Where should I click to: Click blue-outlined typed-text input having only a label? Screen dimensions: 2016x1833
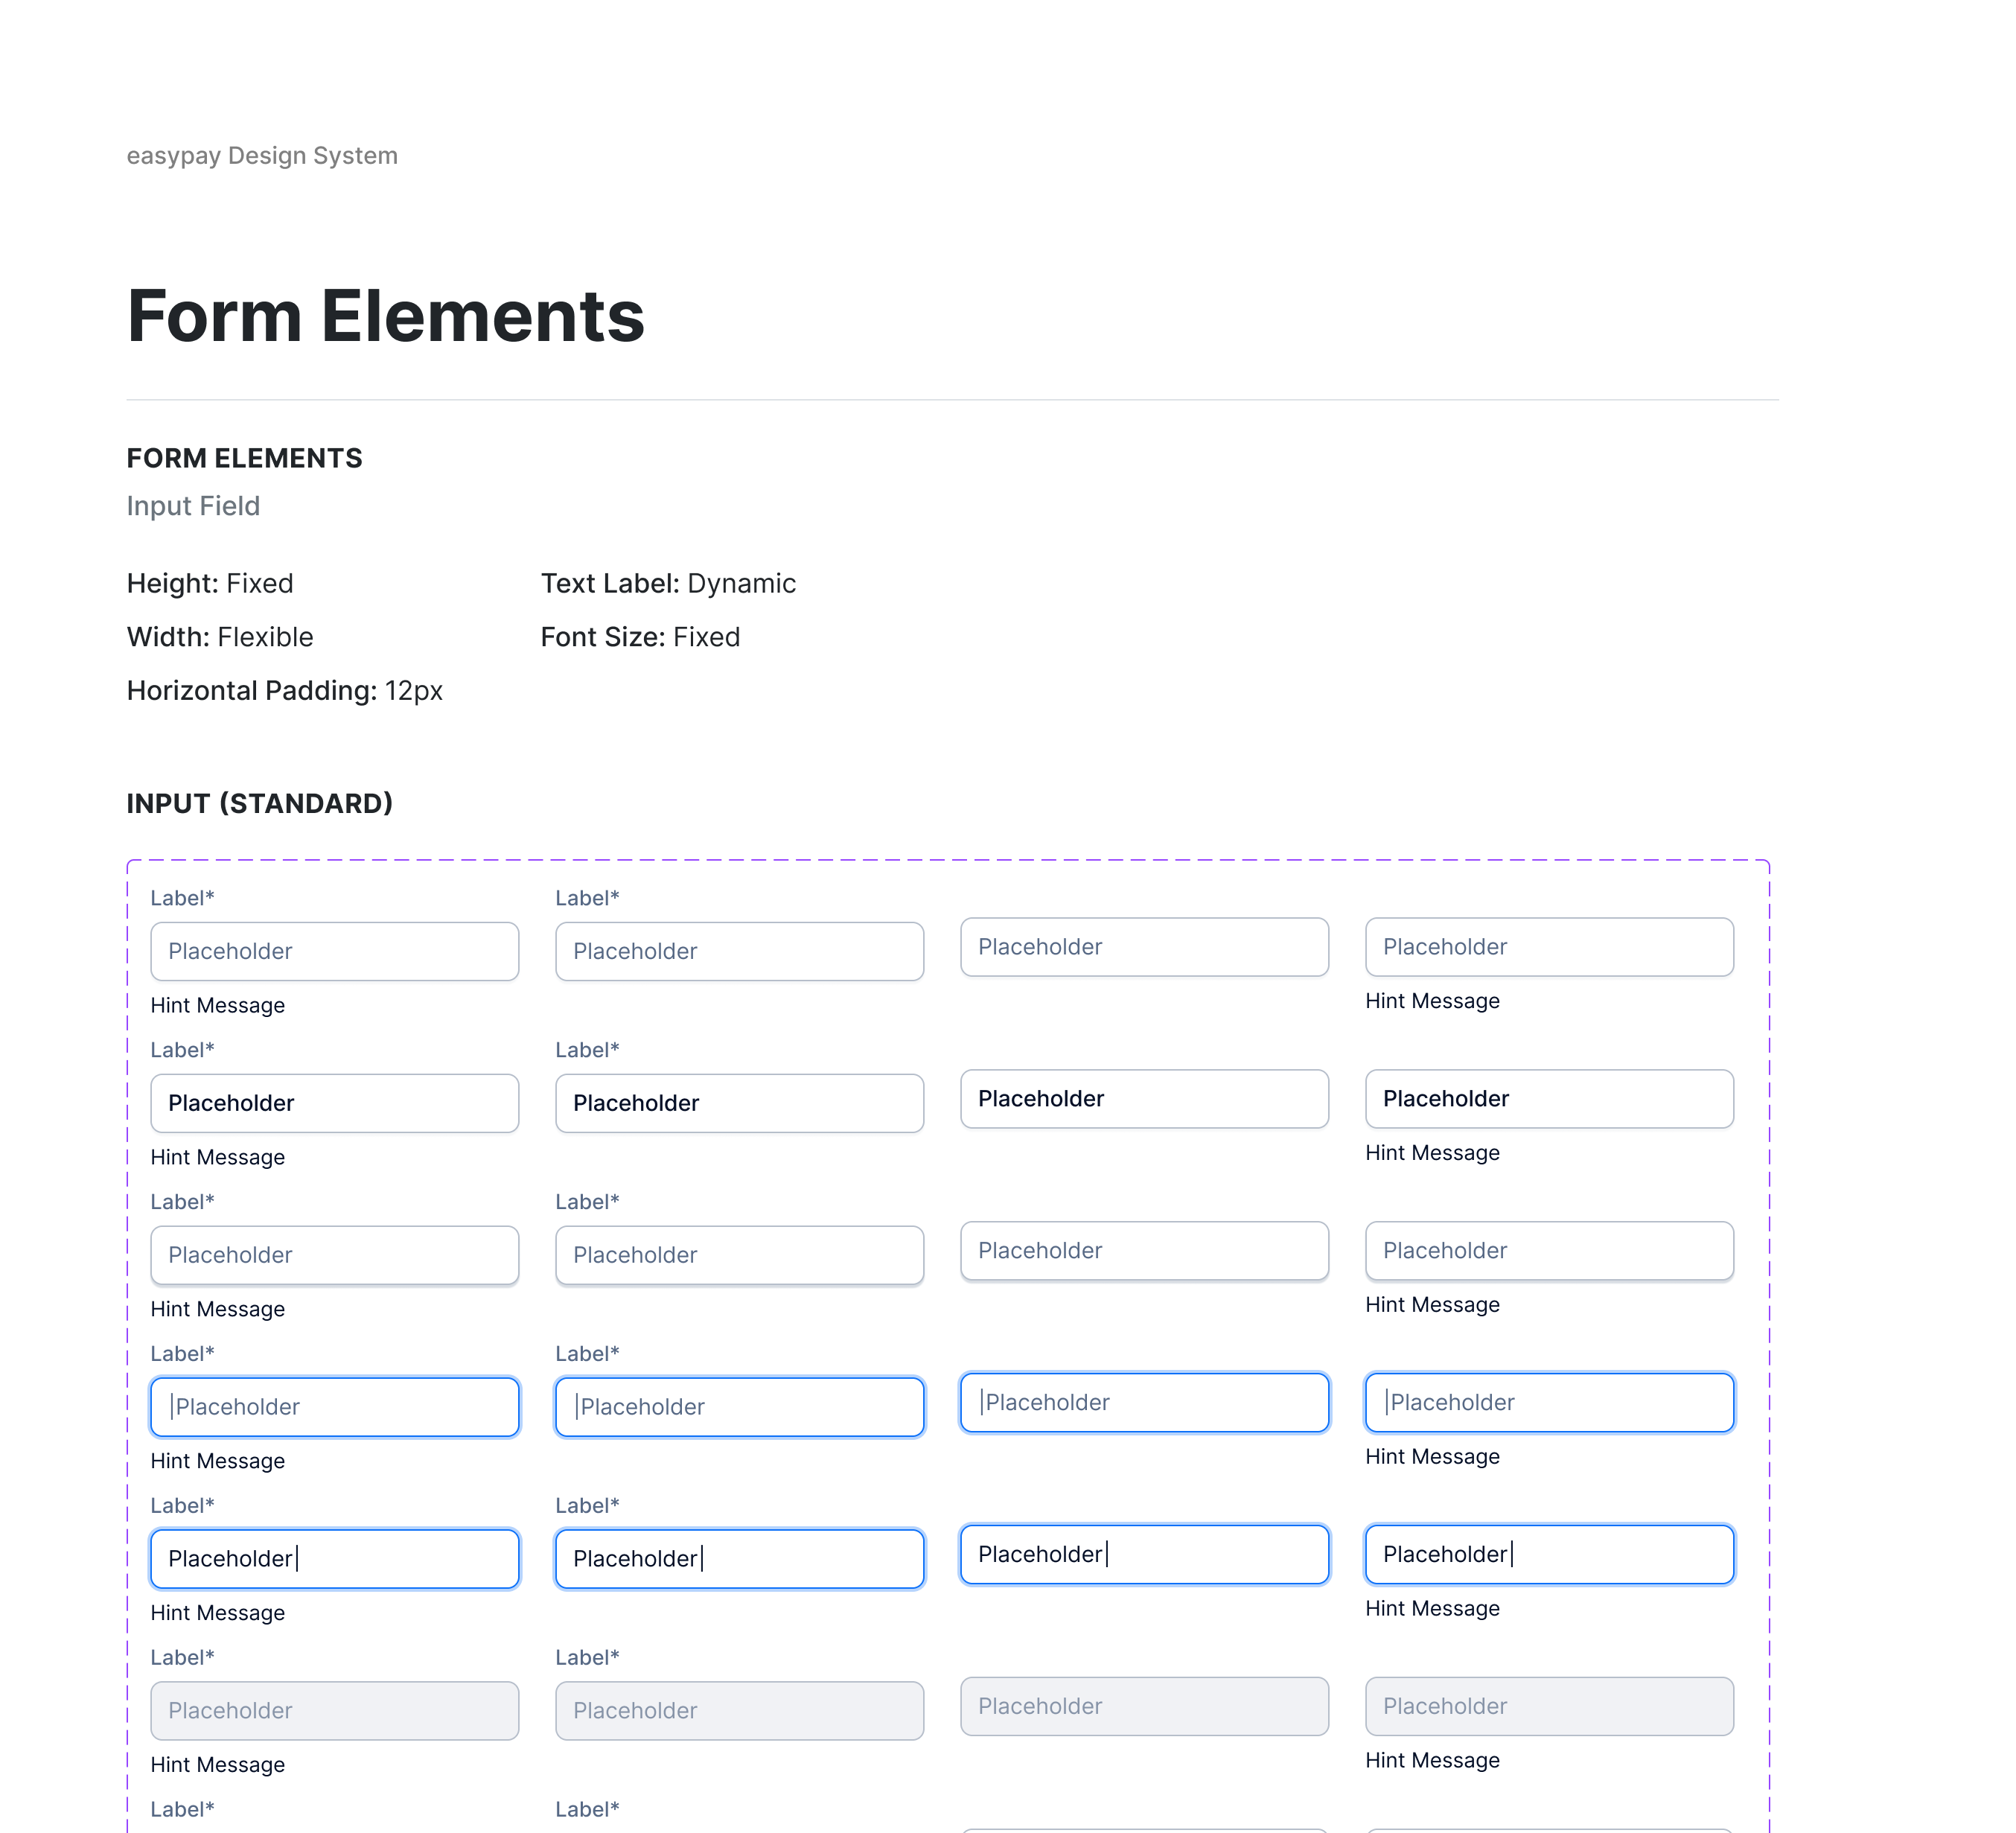point(739,1559)
